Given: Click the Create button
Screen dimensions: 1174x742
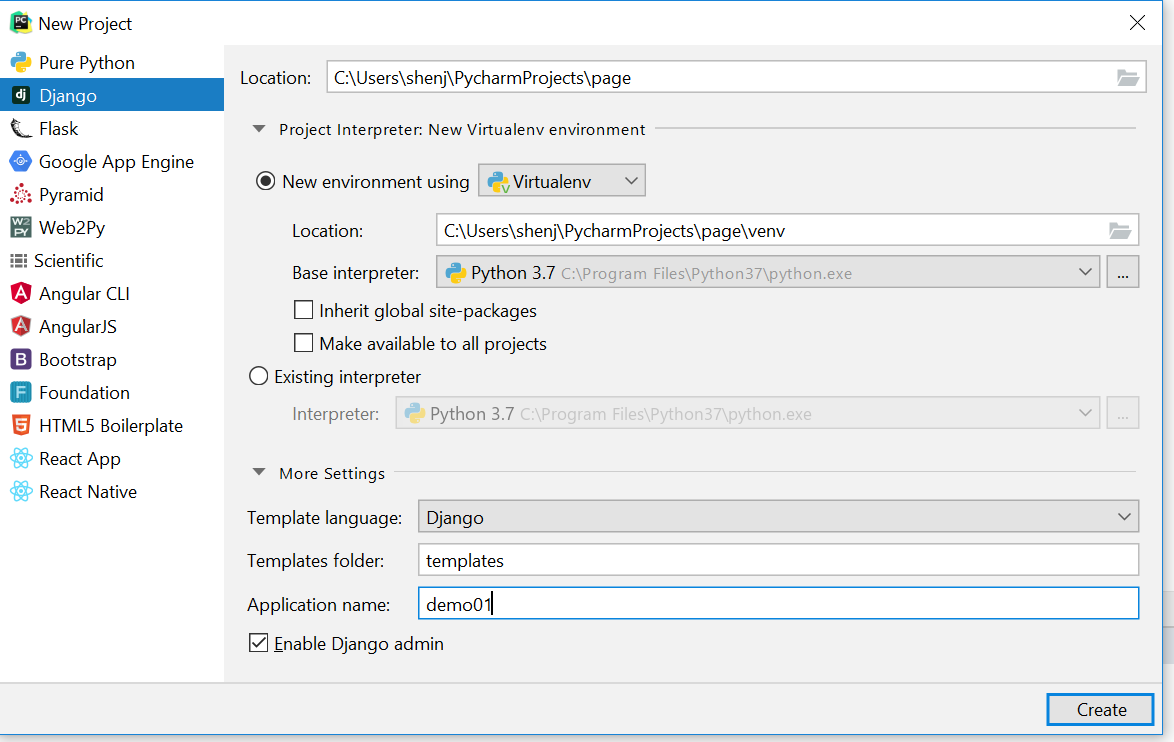Looking at the screenshot, I should [x=1100, y=709].
